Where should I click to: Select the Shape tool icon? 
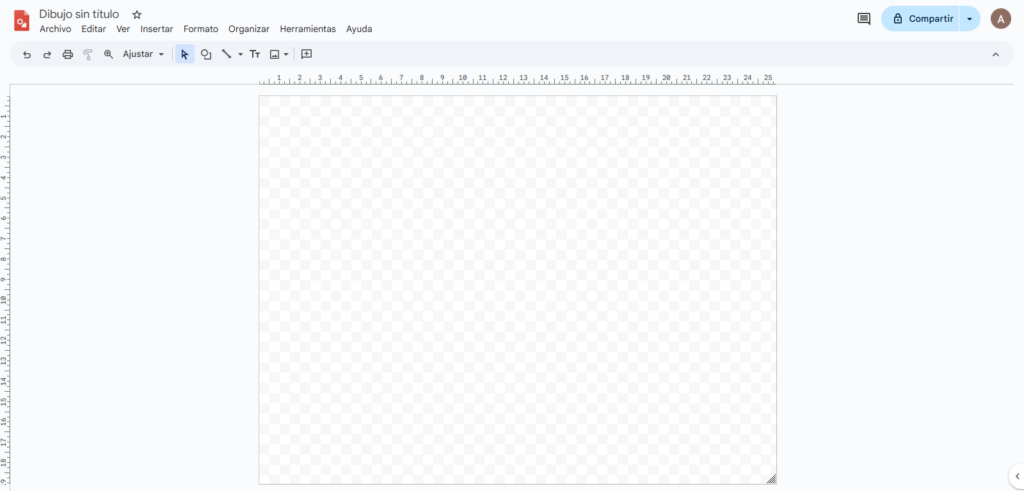[x=206, y=54]
